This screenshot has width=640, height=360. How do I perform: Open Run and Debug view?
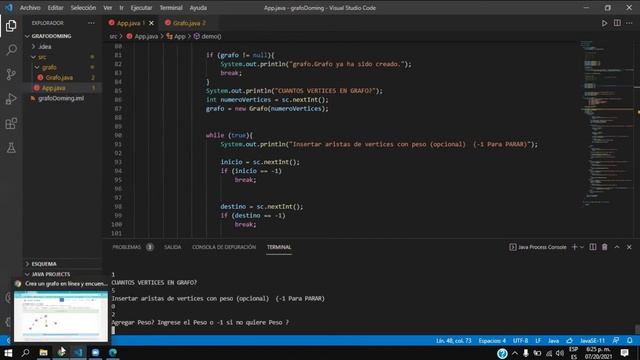pyautogui.click(x=11, y=99)
